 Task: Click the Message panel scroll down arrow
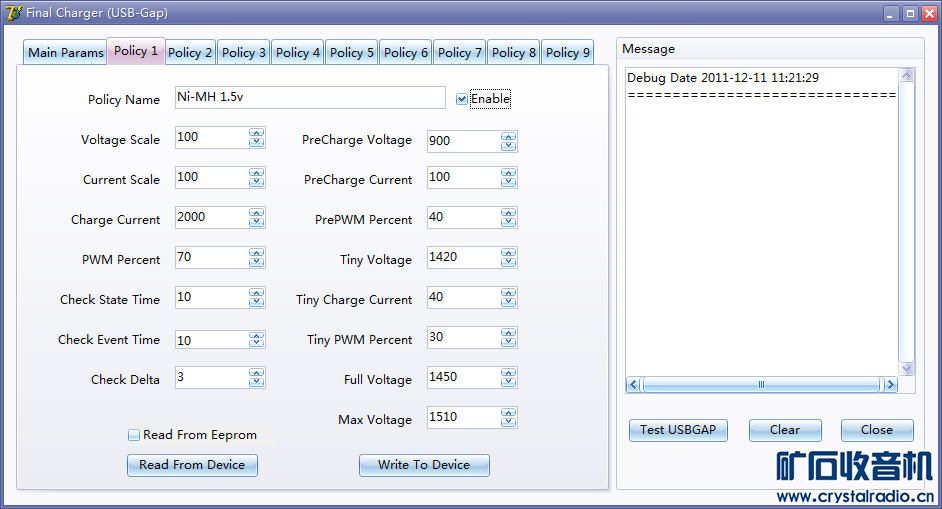click(x=907, y=369)
